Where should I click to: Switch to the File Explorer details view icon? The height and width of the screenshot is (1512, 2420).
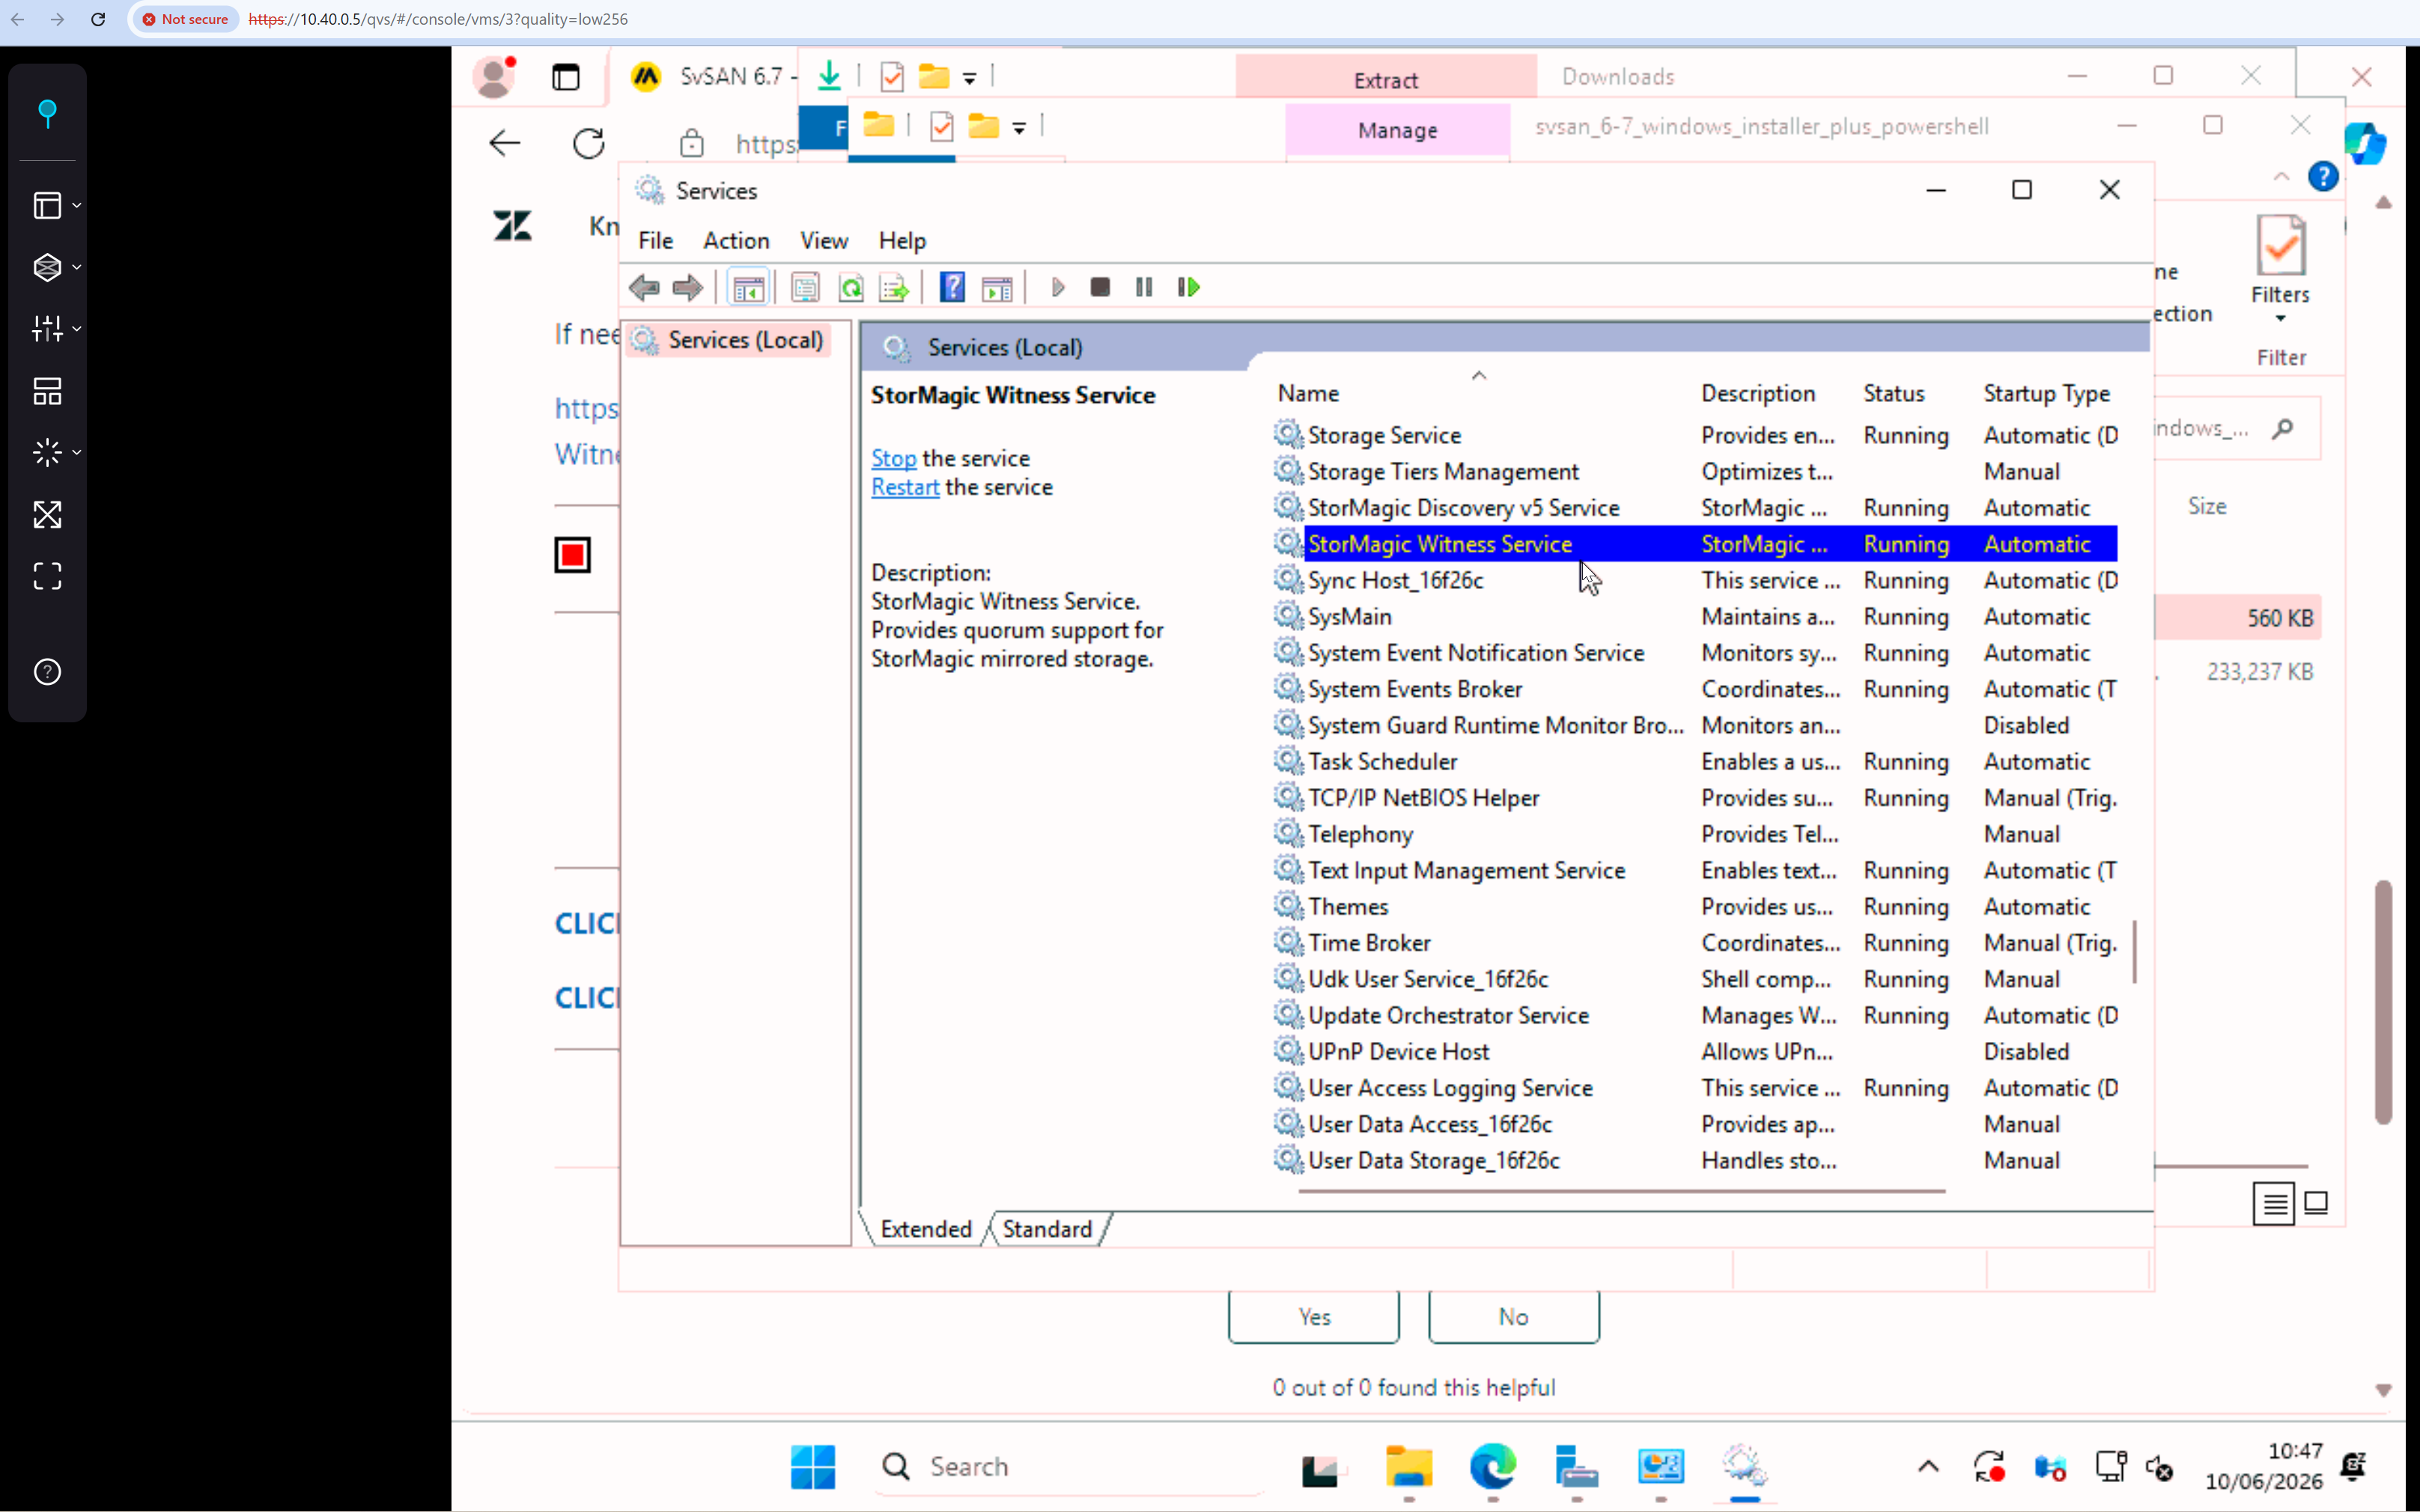tap(2274, 1203)
